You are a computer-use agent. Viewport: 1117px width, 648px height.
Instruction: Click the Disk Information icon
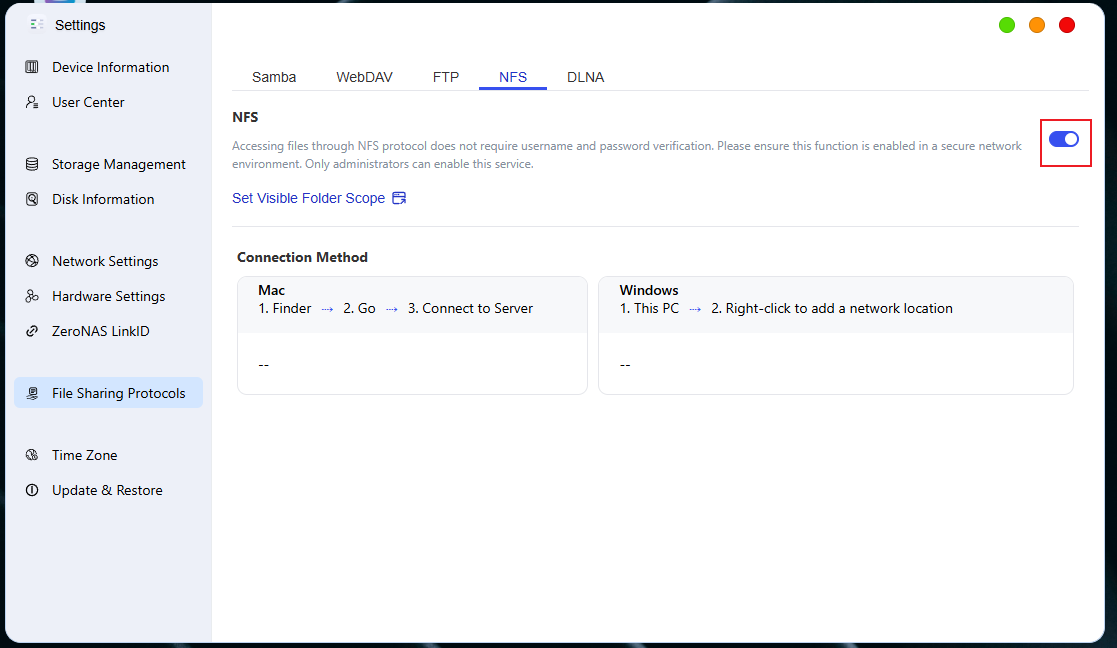[x=32, y=199]
